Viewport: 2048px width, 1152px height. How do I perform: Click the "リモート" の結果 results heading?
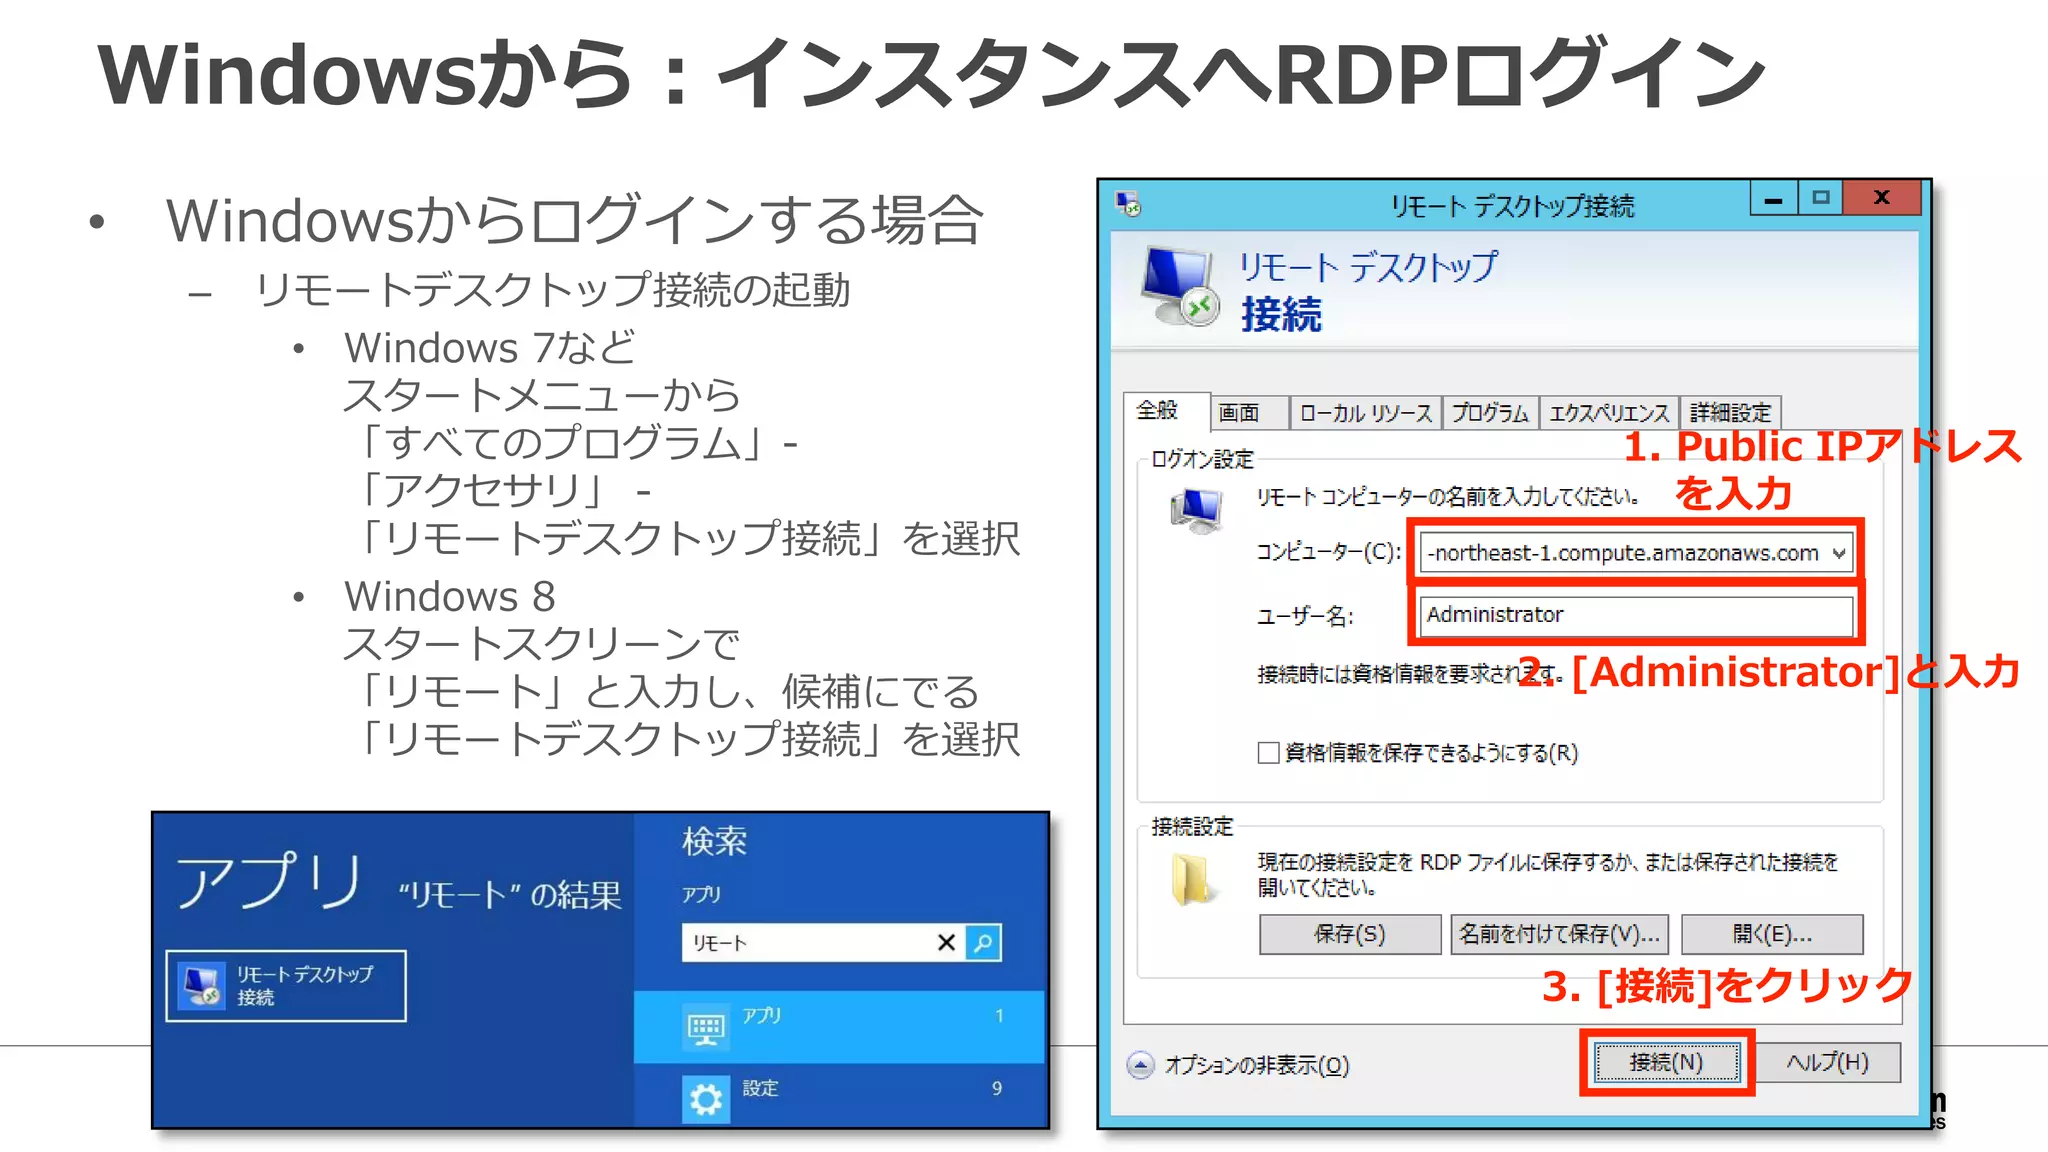(510, 894)
